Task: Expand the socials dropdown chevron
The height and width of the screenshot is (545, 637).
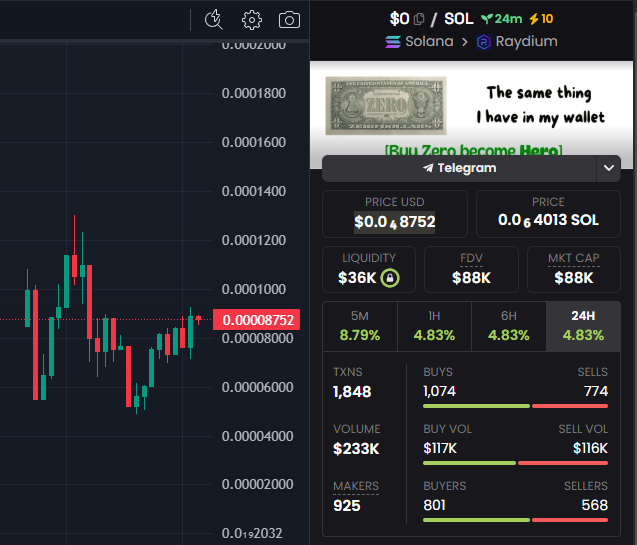Action: pos(609,168)
